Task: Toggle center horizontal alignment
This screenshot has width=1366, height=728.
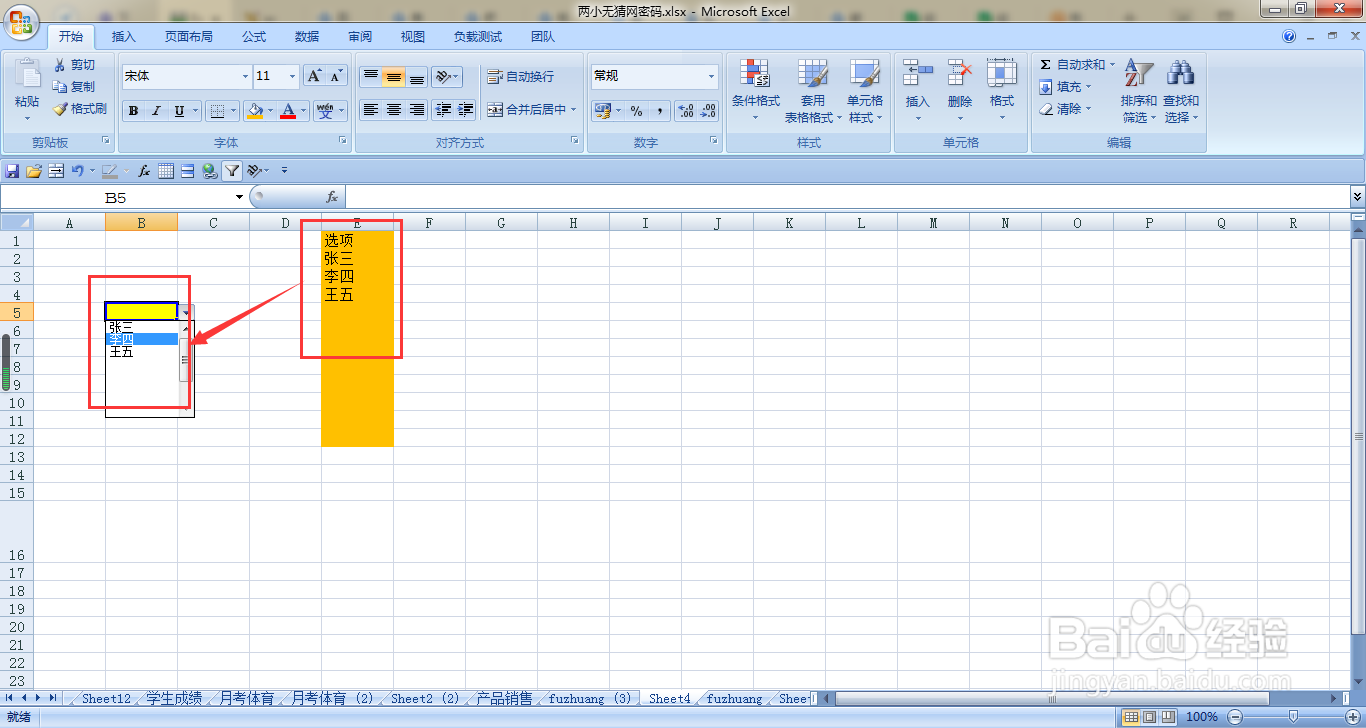Action: 393,110
